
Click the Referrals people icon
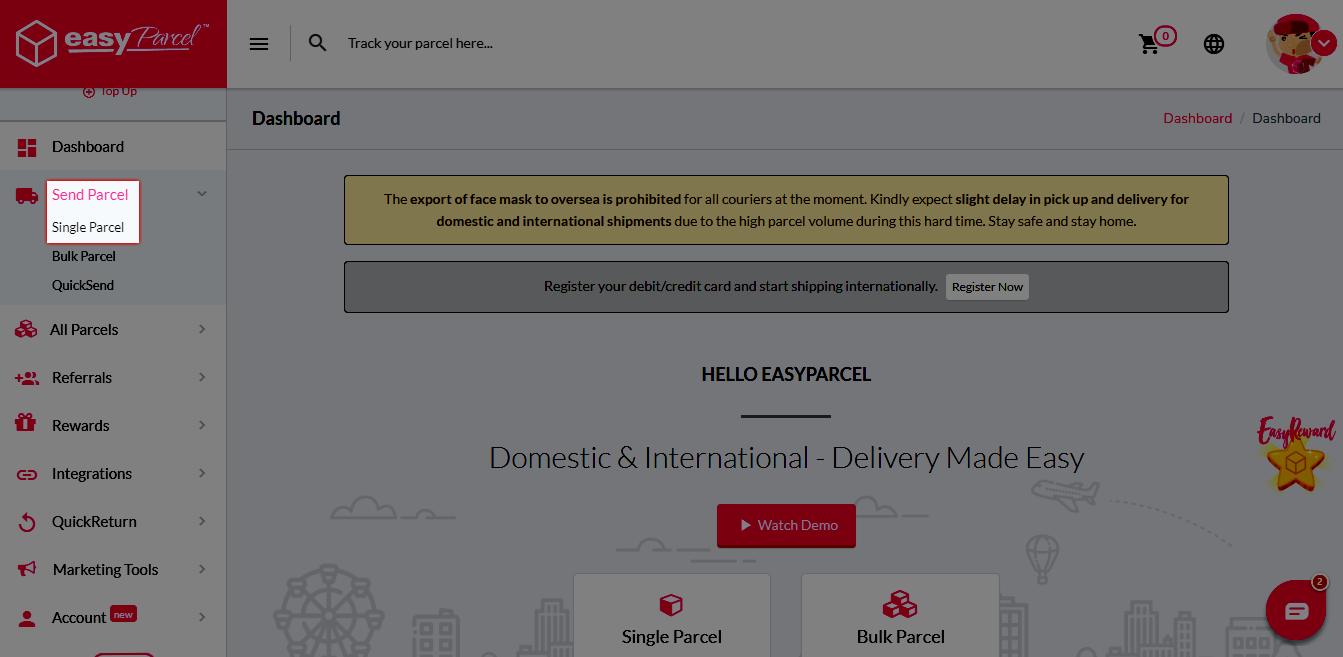click(27, 378)
